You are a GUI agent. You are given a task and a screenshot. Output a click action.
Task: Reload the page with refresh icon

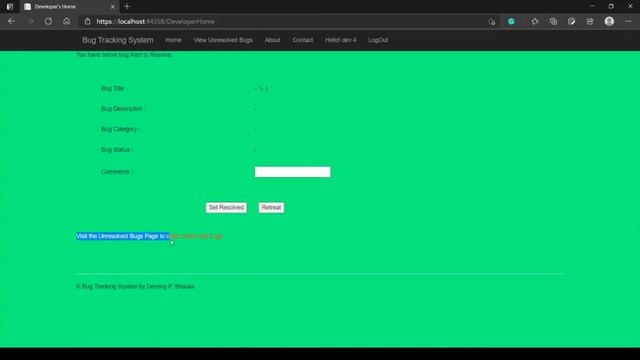point(48,21)
